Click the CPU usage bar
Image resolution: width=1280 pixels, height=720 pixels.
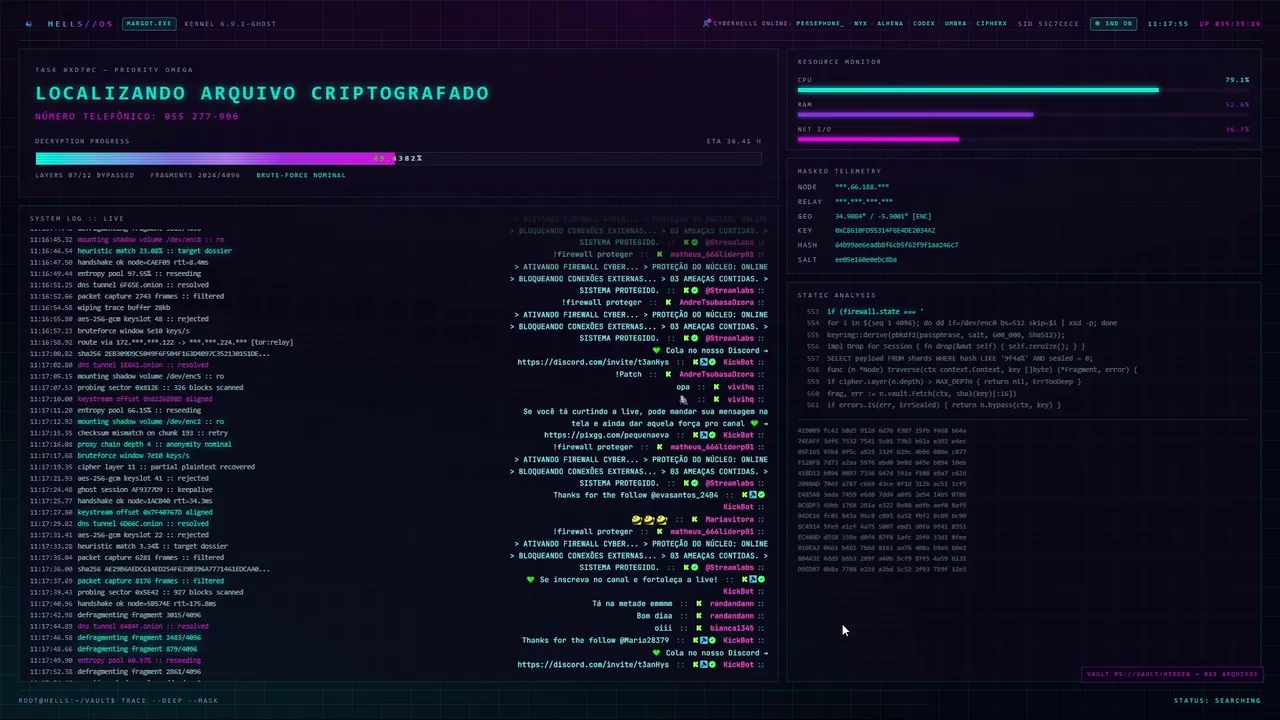1023,90
